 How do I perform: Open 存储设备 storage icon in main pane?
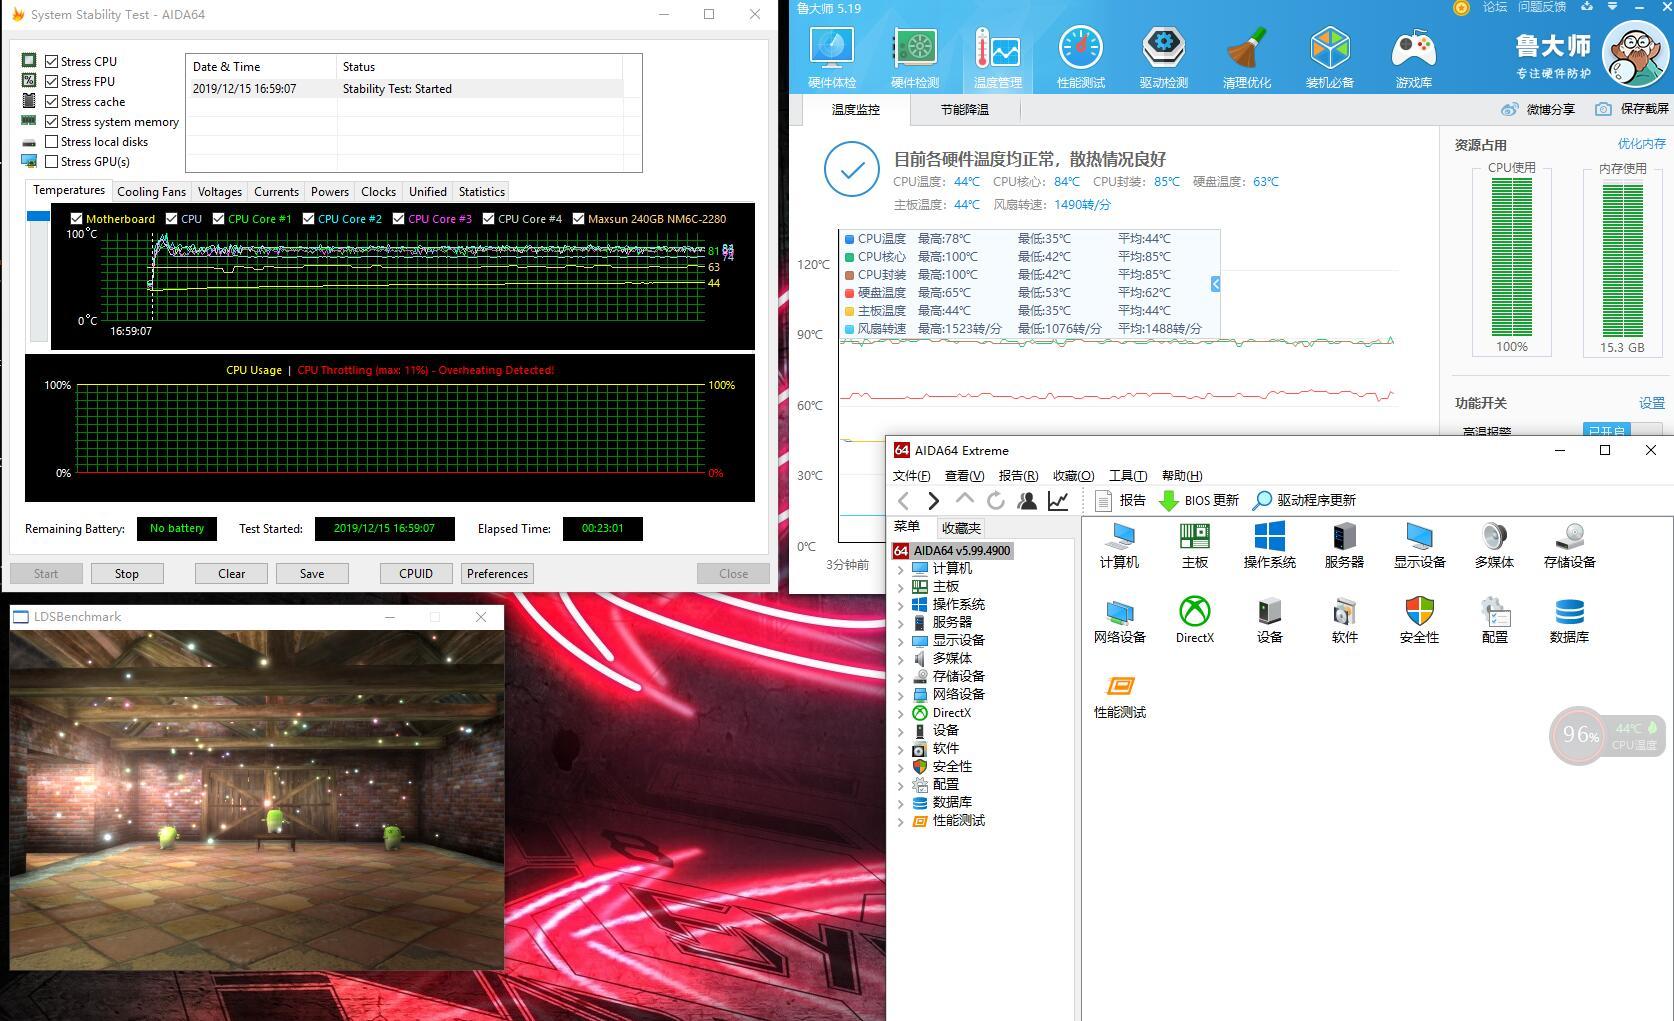click(x=1570, y=546)
